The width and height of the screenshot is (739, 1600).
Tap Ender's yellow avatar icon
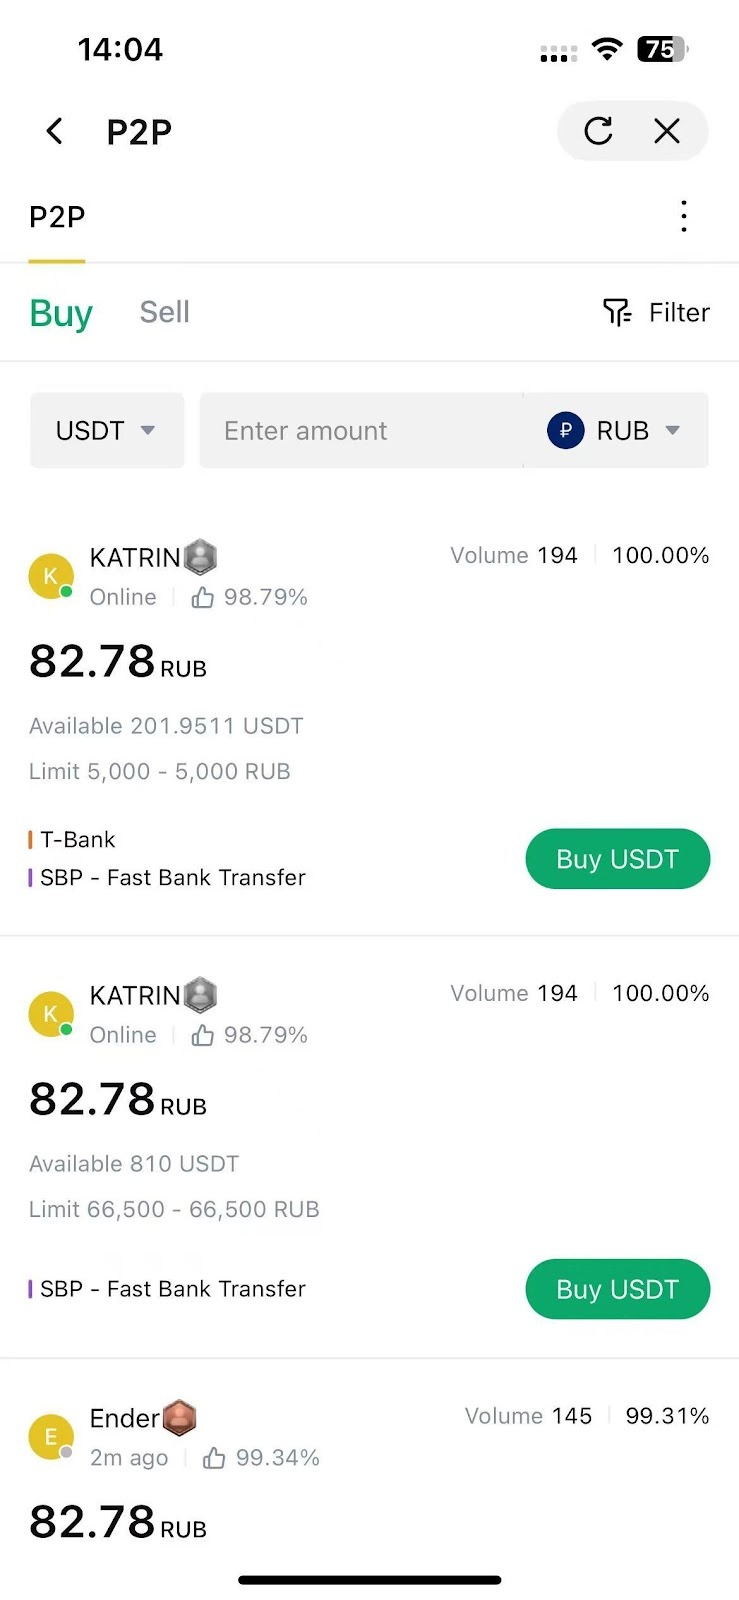50,1437
